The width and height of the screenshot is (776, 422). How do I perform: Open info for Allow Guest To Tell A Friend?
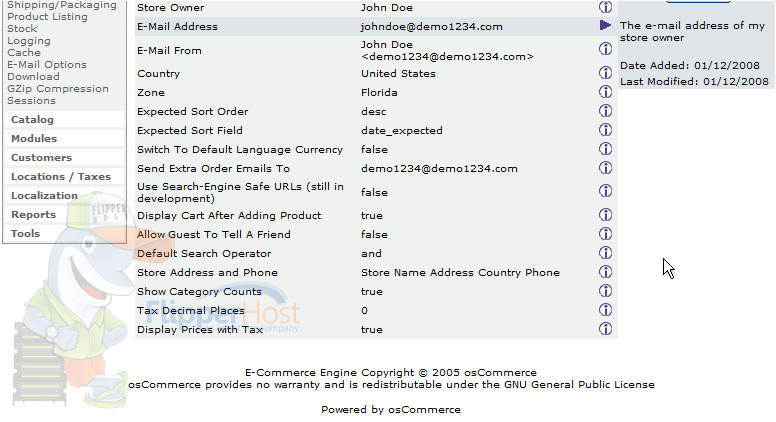(x=605, y=234)
